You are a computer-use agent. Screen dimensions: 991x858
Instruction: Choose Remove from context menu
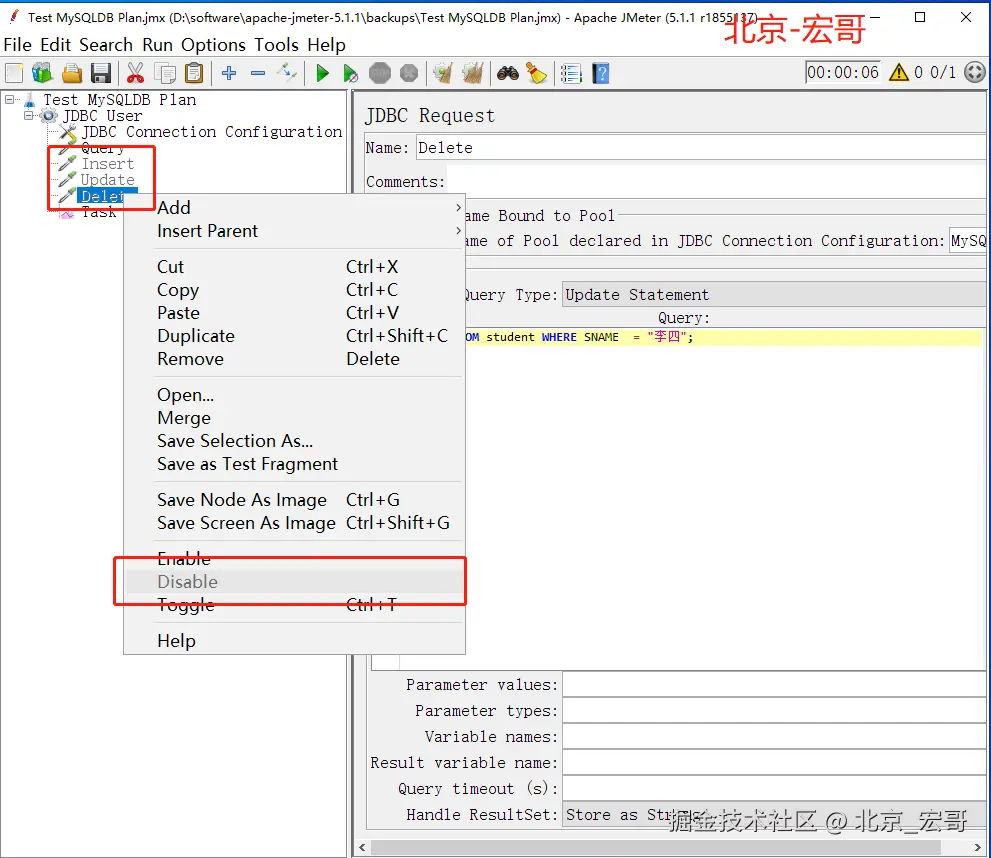coord(295,359)
